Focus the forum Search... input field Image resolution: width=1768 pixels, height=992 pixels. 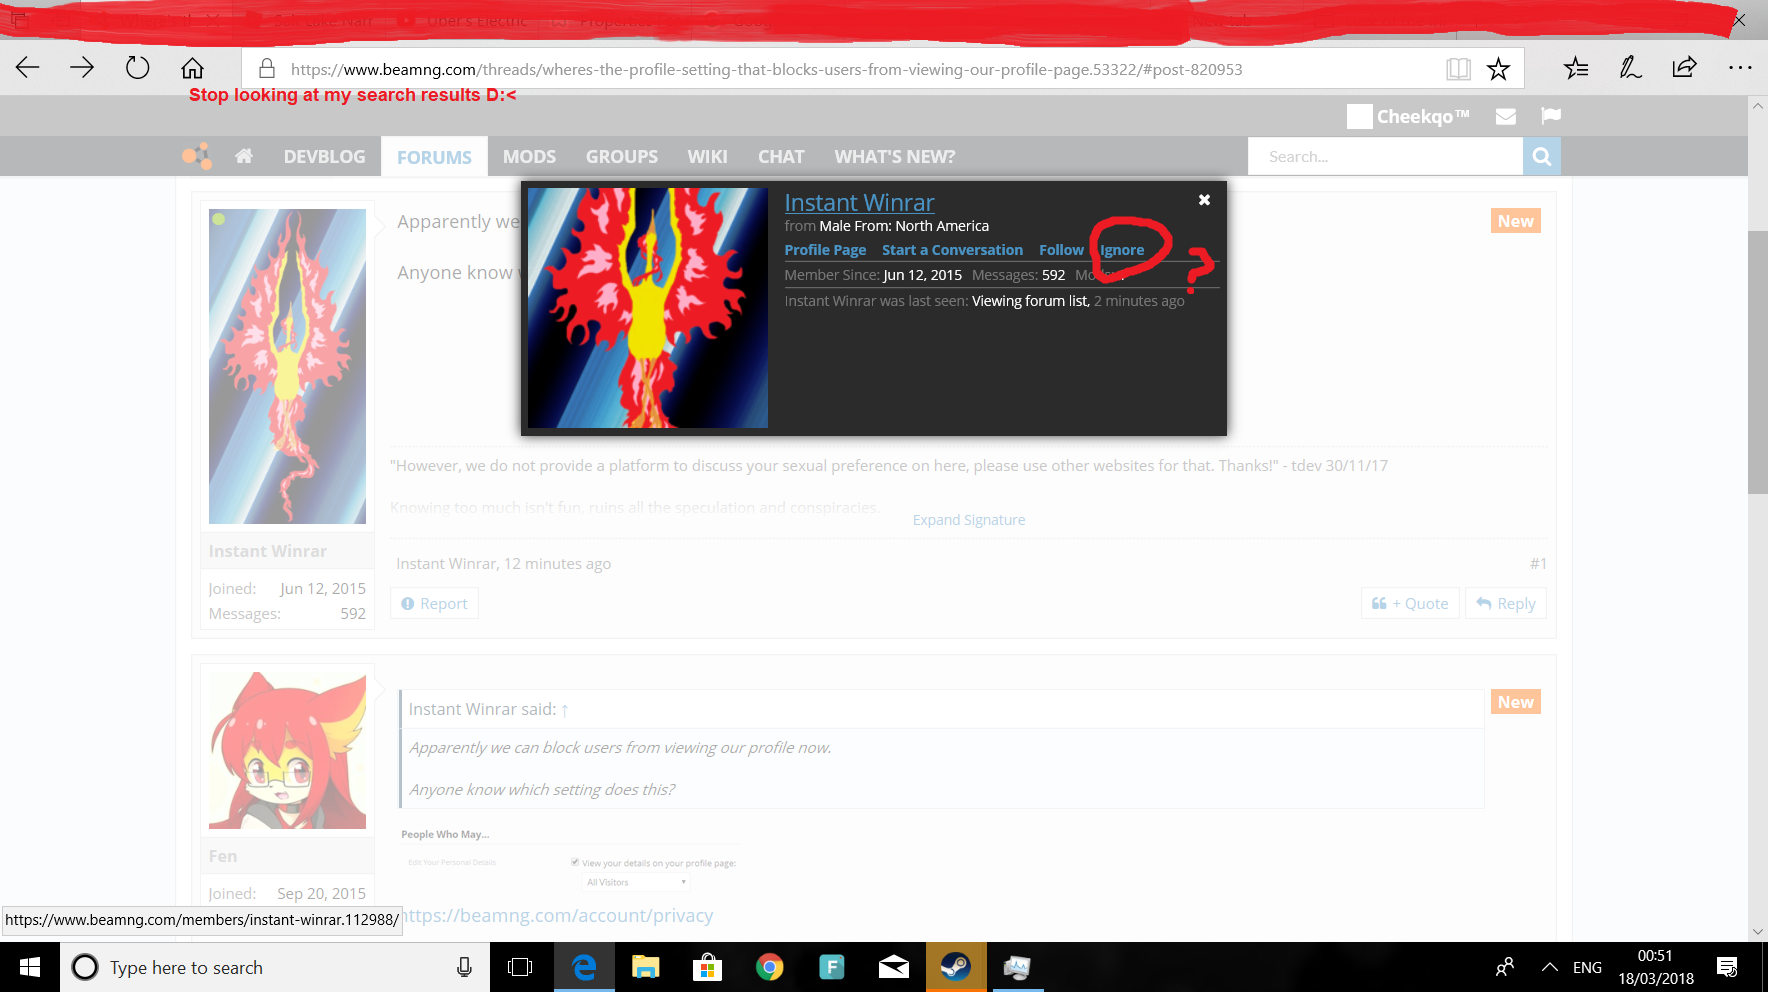point(1385,156)
